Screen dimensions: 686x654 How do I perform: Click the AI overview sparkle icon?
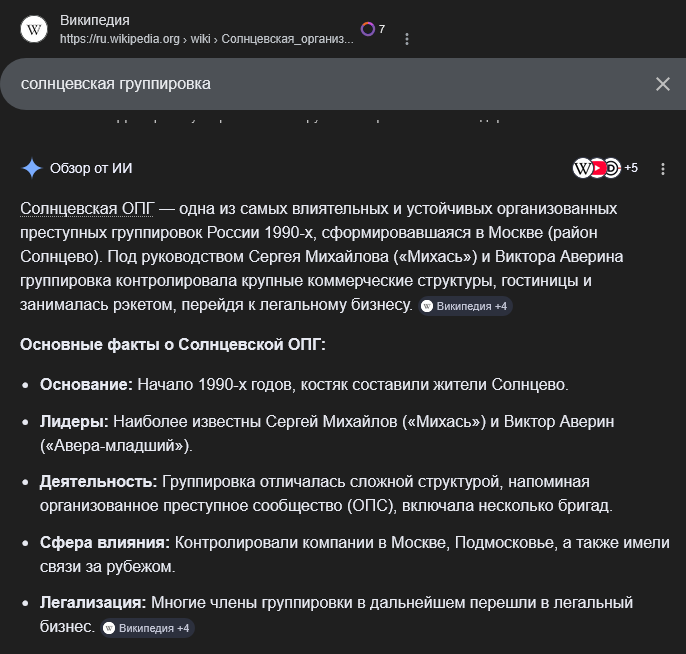(x=32, y=168)
